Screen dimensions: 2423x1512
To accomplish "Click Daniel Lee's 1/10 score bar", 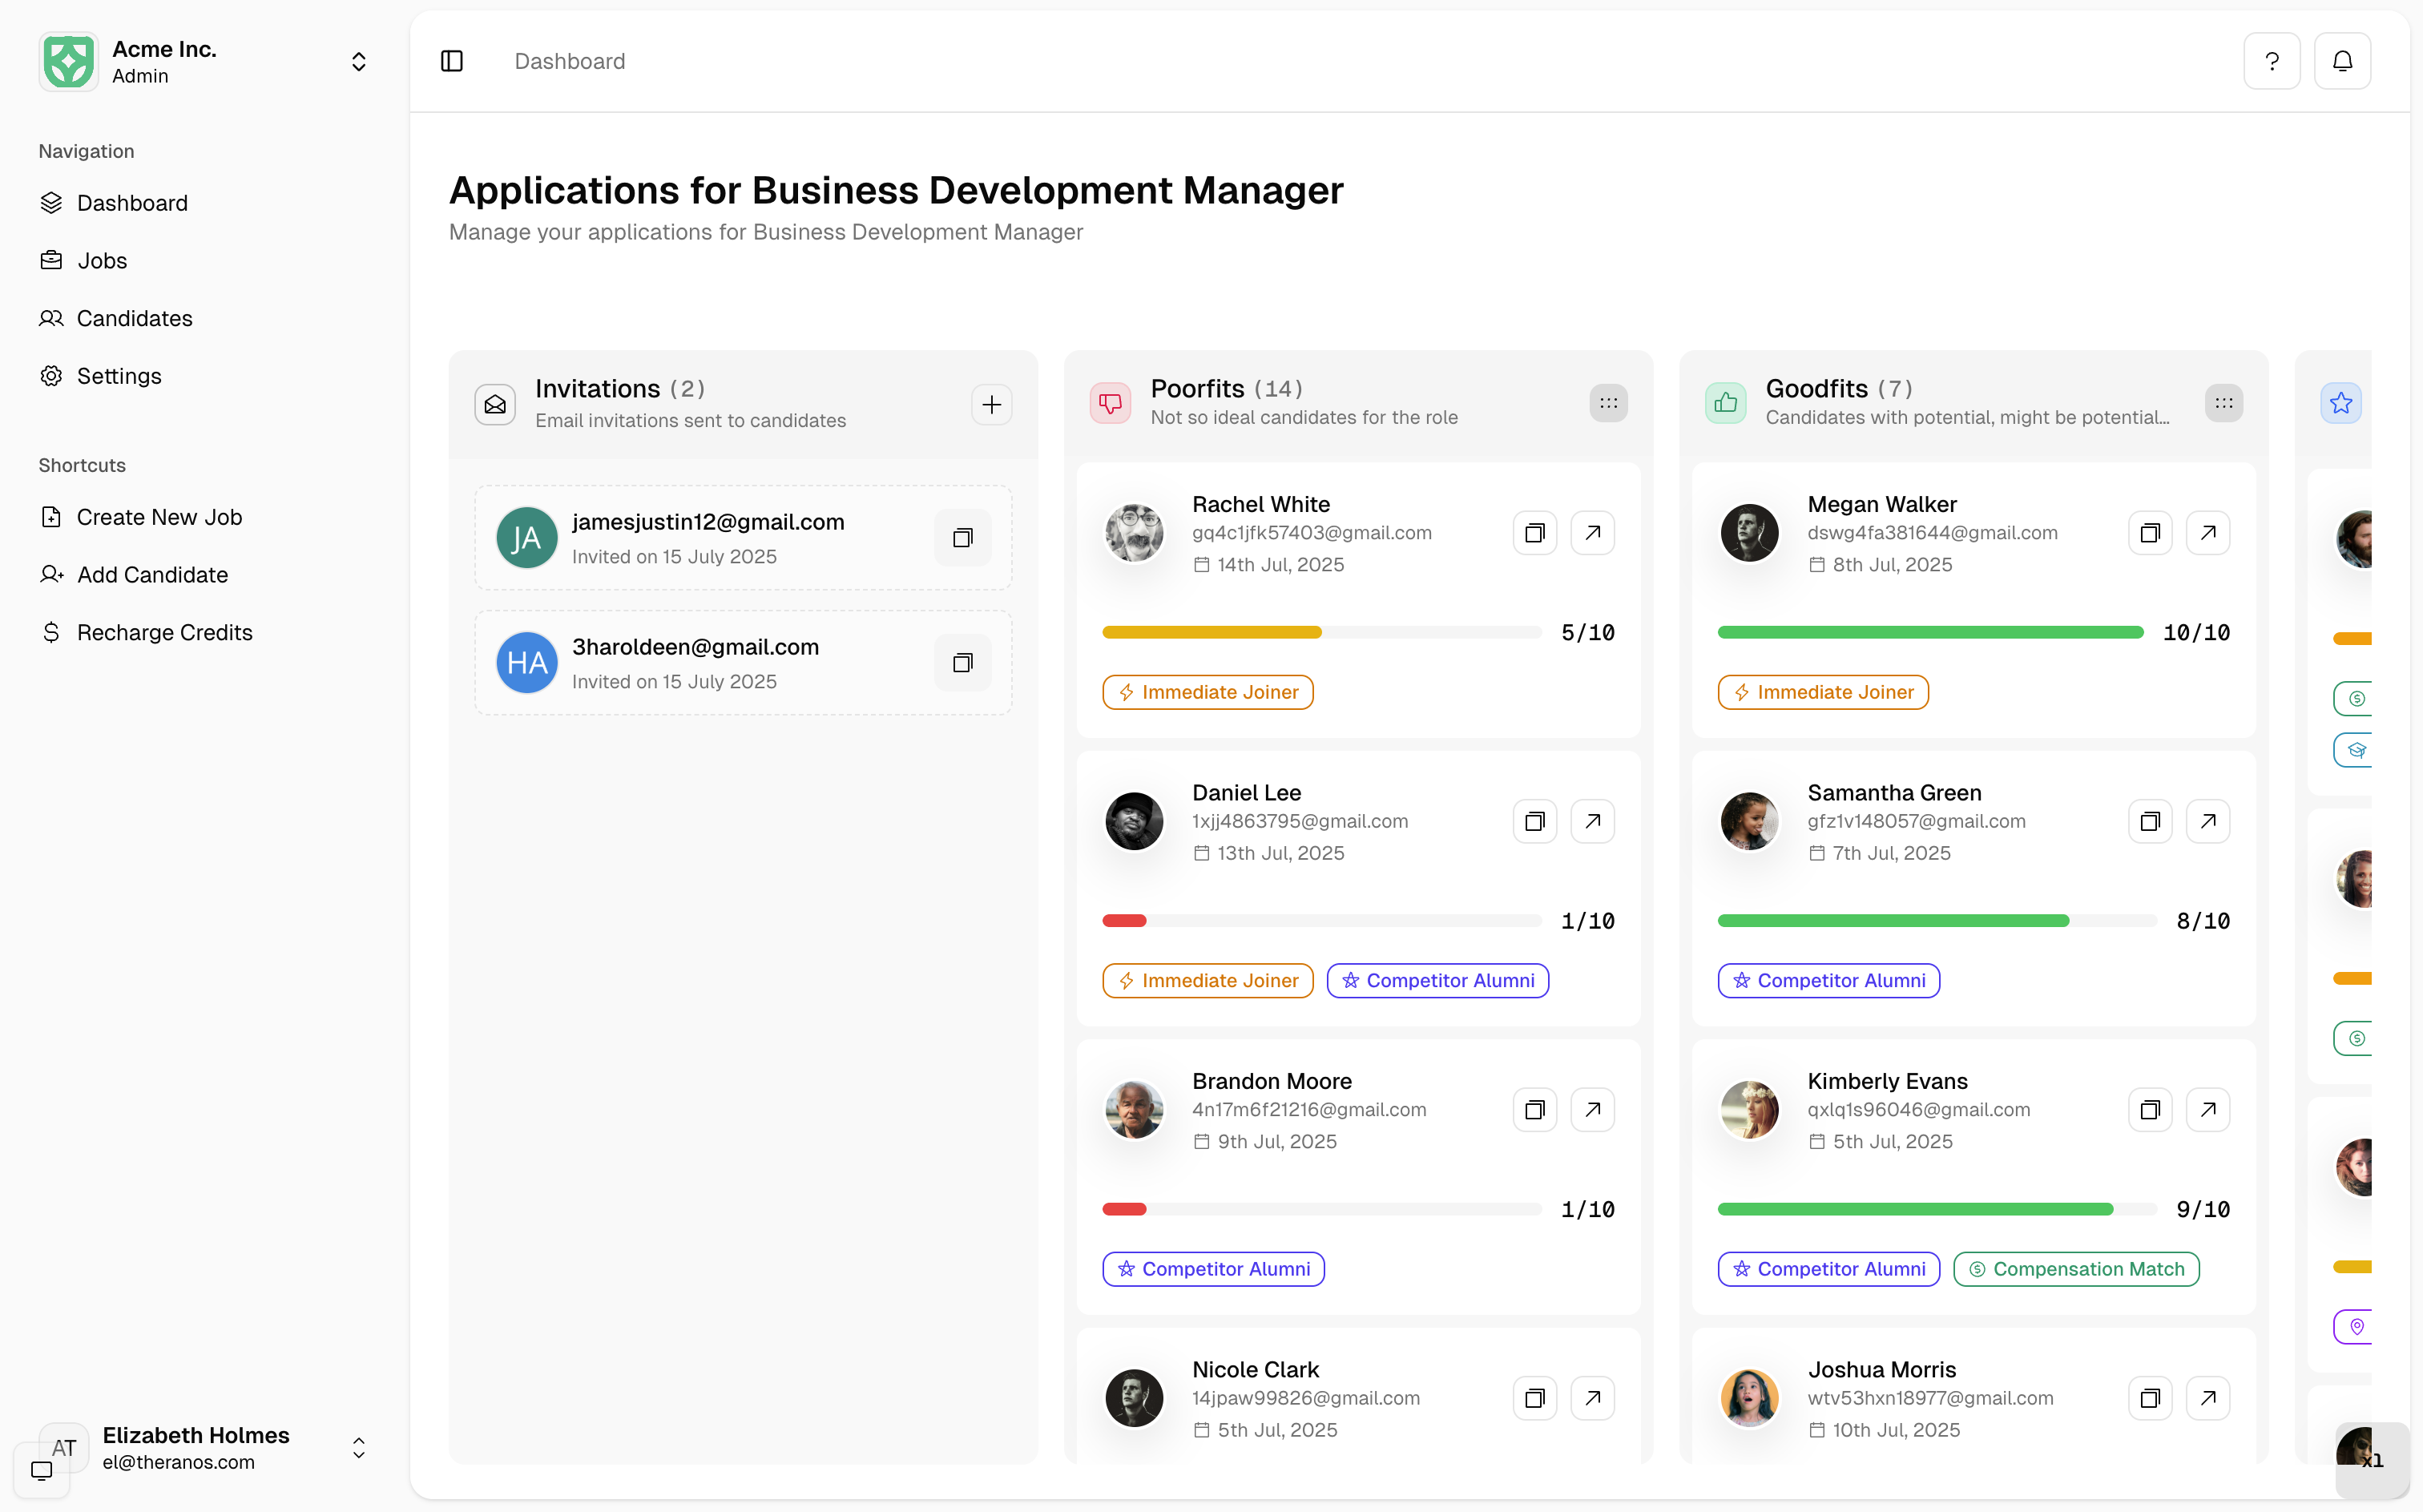I will point(1321,921).
